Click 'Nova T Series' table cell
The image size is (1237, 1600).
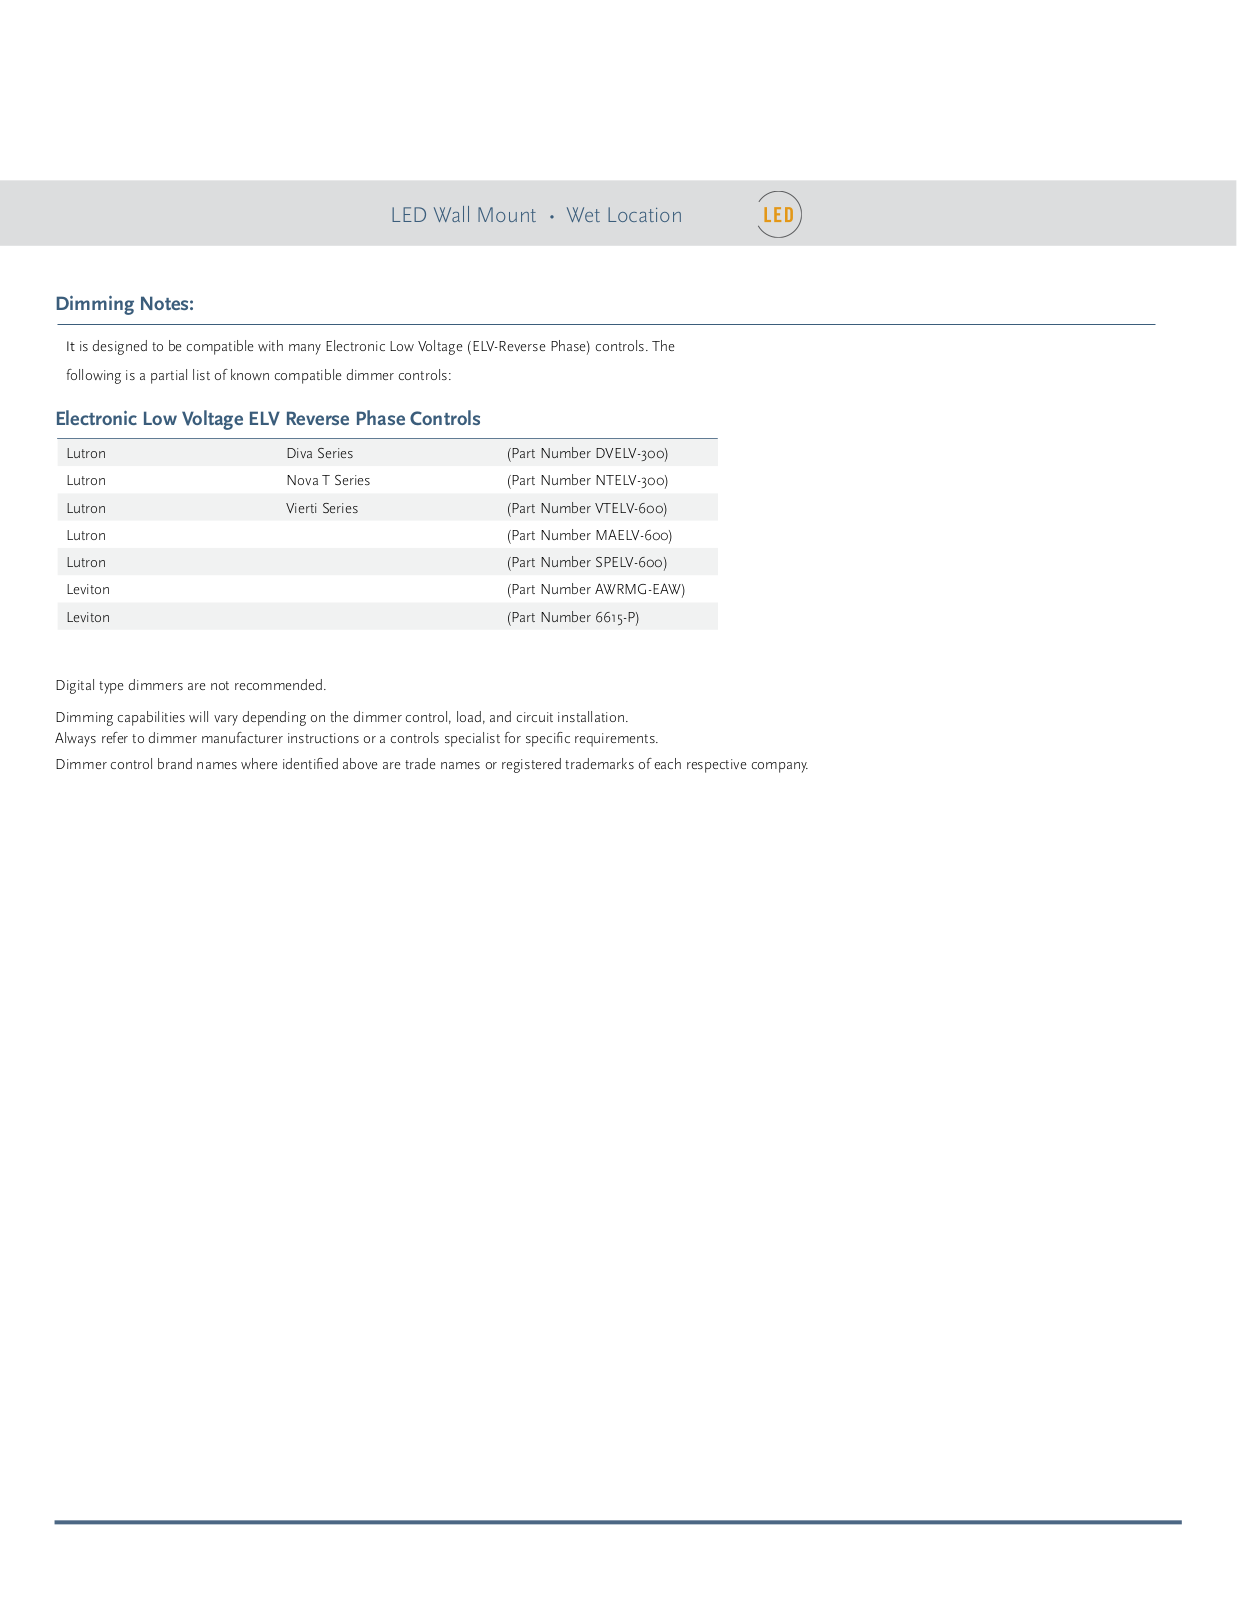click(328, 480)
